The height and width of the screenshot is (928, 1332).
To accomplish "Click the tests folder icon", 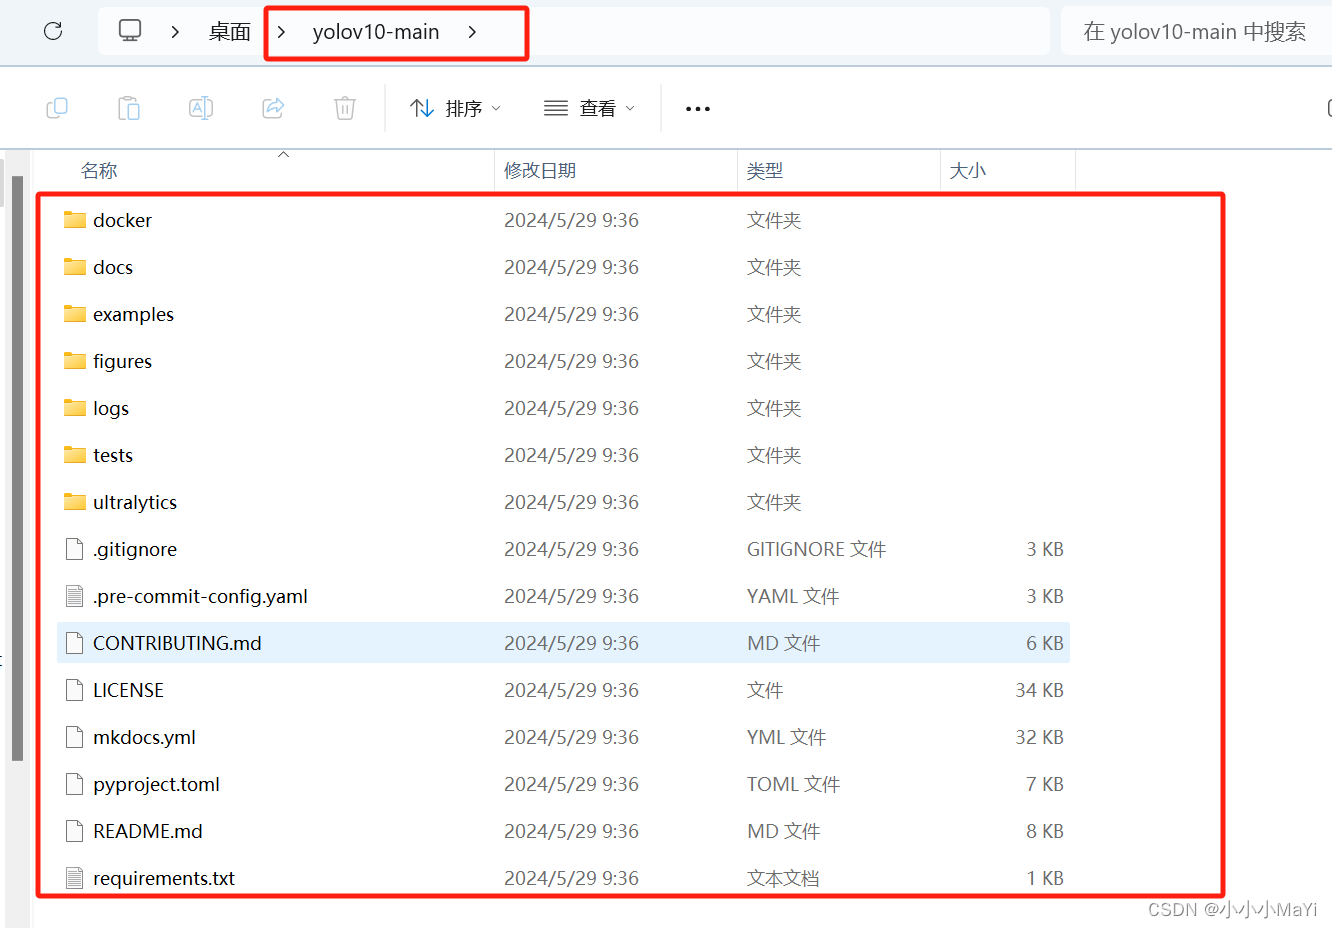I will 75,455.
